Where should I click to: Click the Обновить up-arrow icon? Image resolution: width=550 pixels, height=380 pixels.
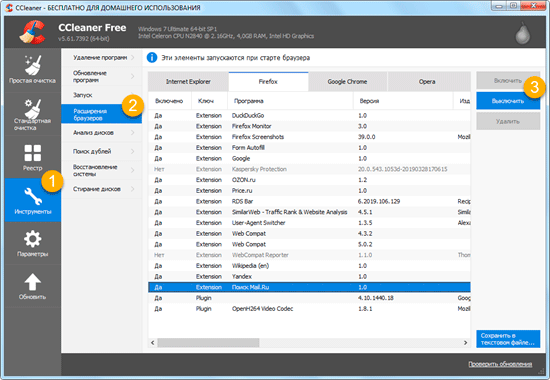[x=33, y=282]
